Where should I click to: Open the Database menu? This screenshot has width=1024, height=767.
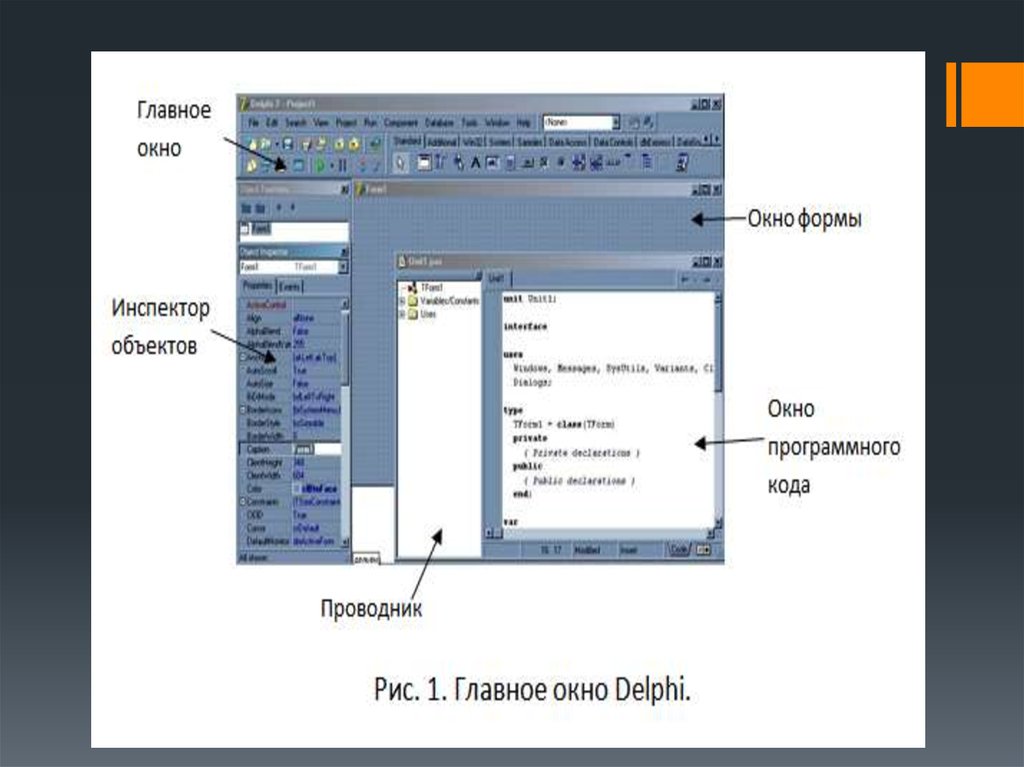pos(440,122)
